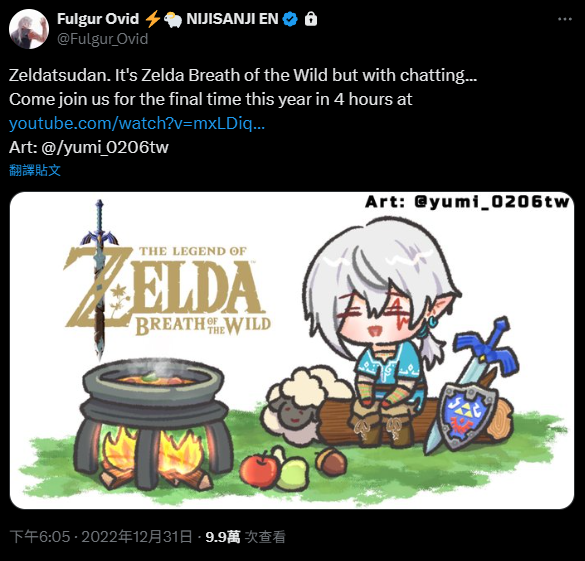Open the @Fulgur_Ovid handle

pyautogui.click(x=103, y=39)
